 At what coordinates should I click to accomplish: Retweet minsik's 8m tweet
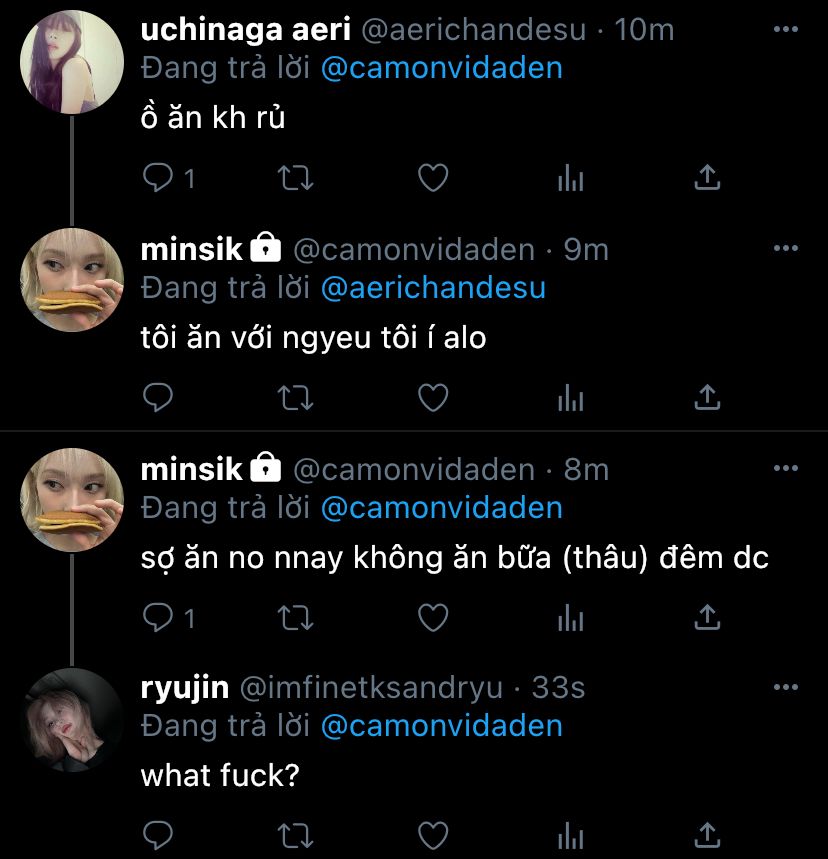click(294, 617)
